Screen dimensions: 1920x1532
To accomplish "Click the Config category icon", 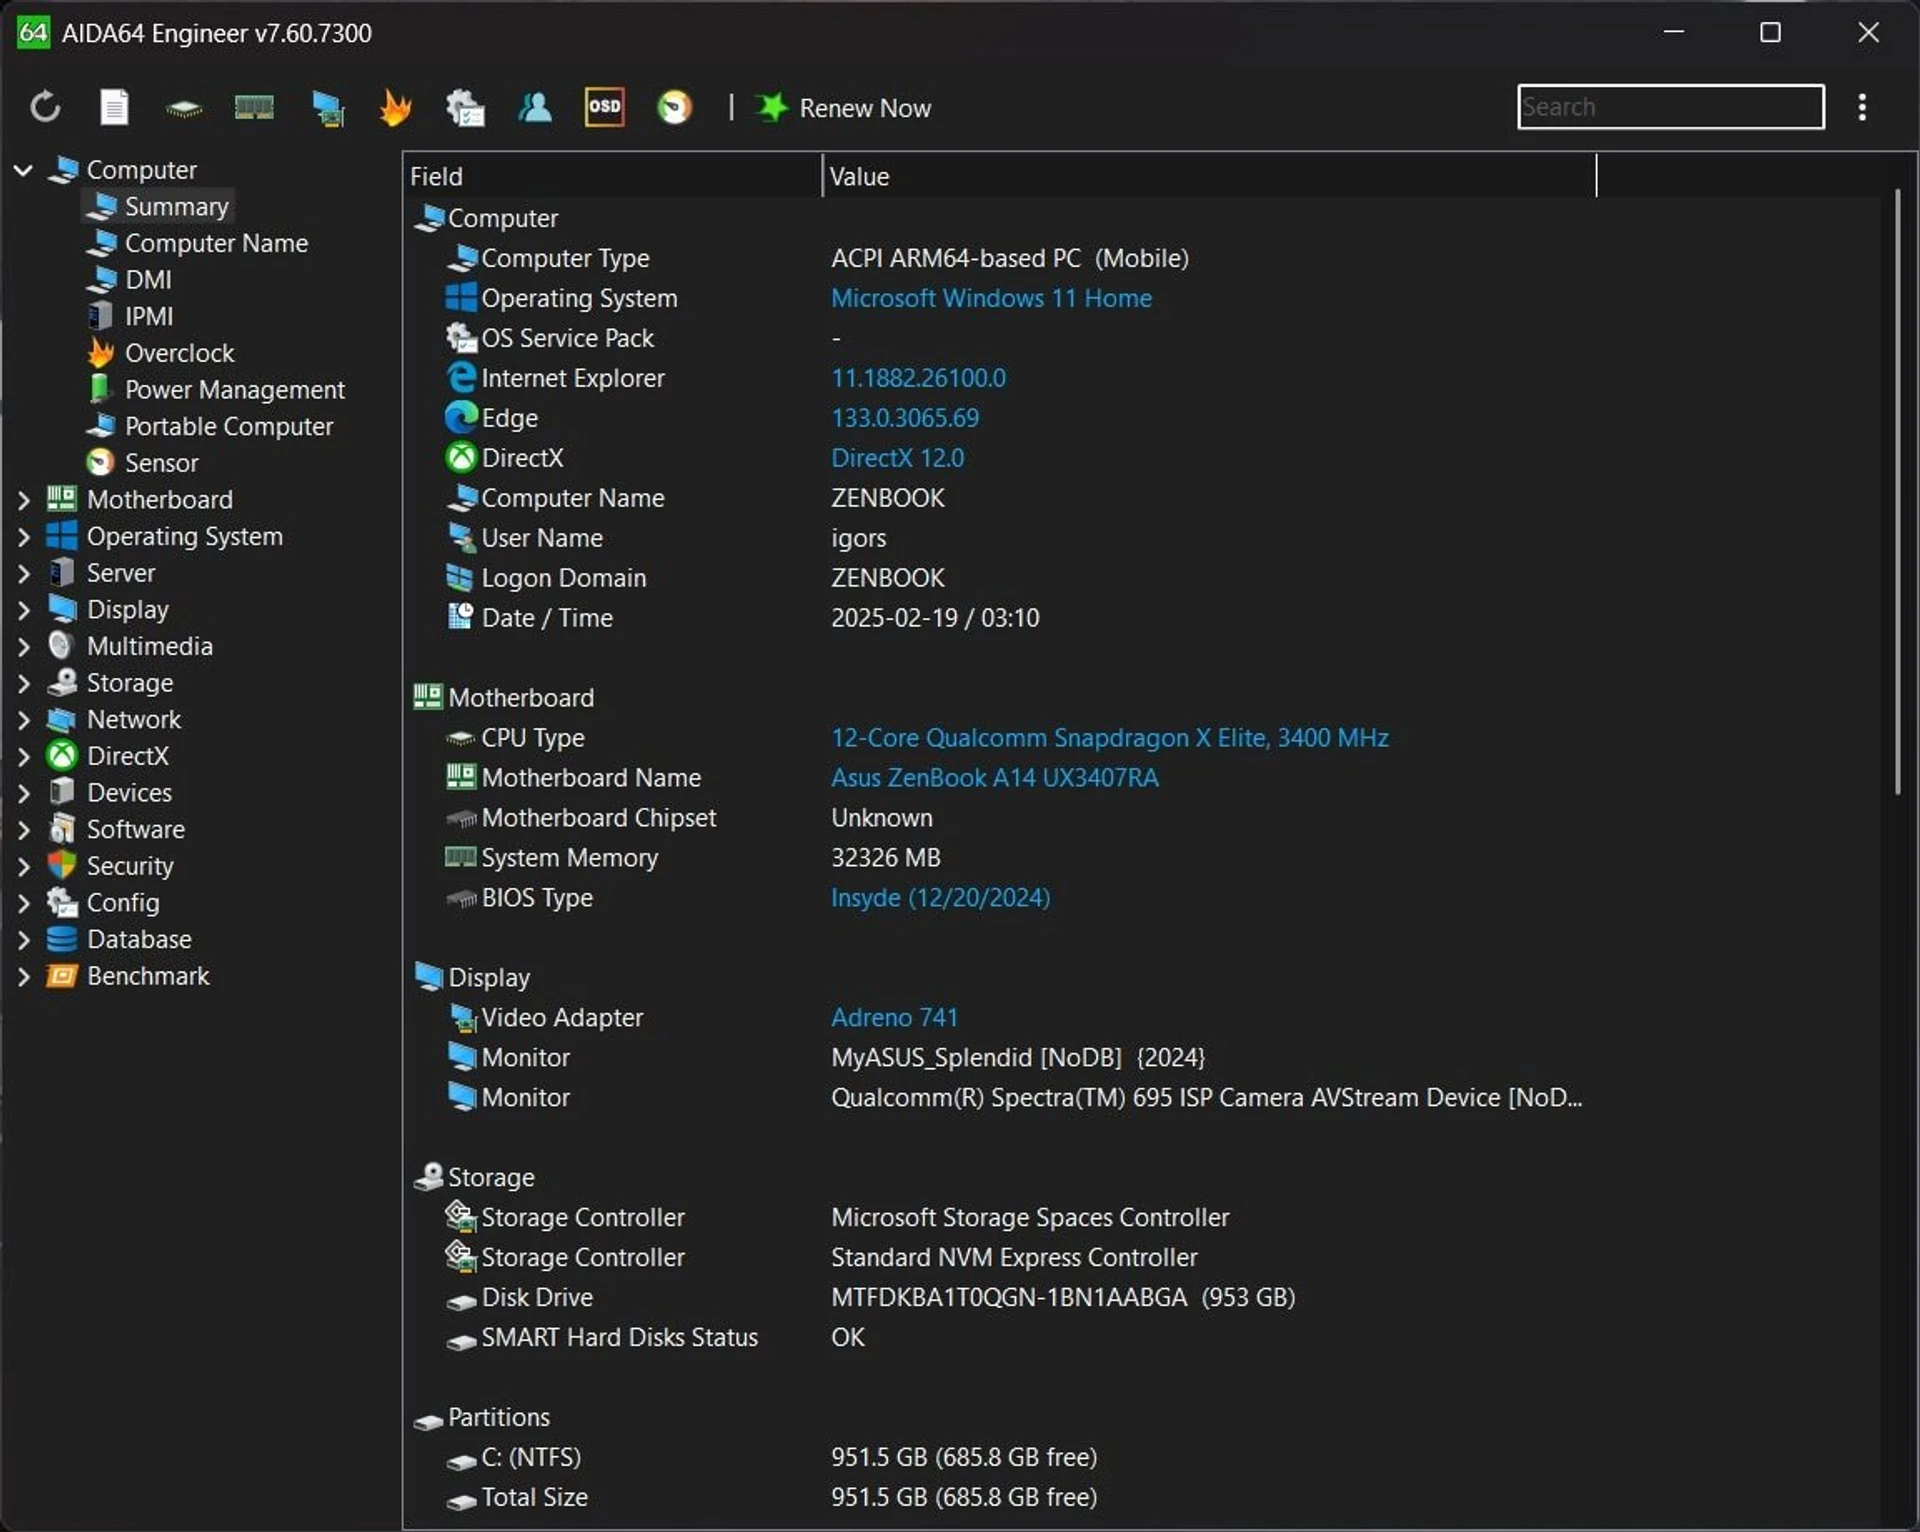I will pyautogui.click(x=62, y=903).
